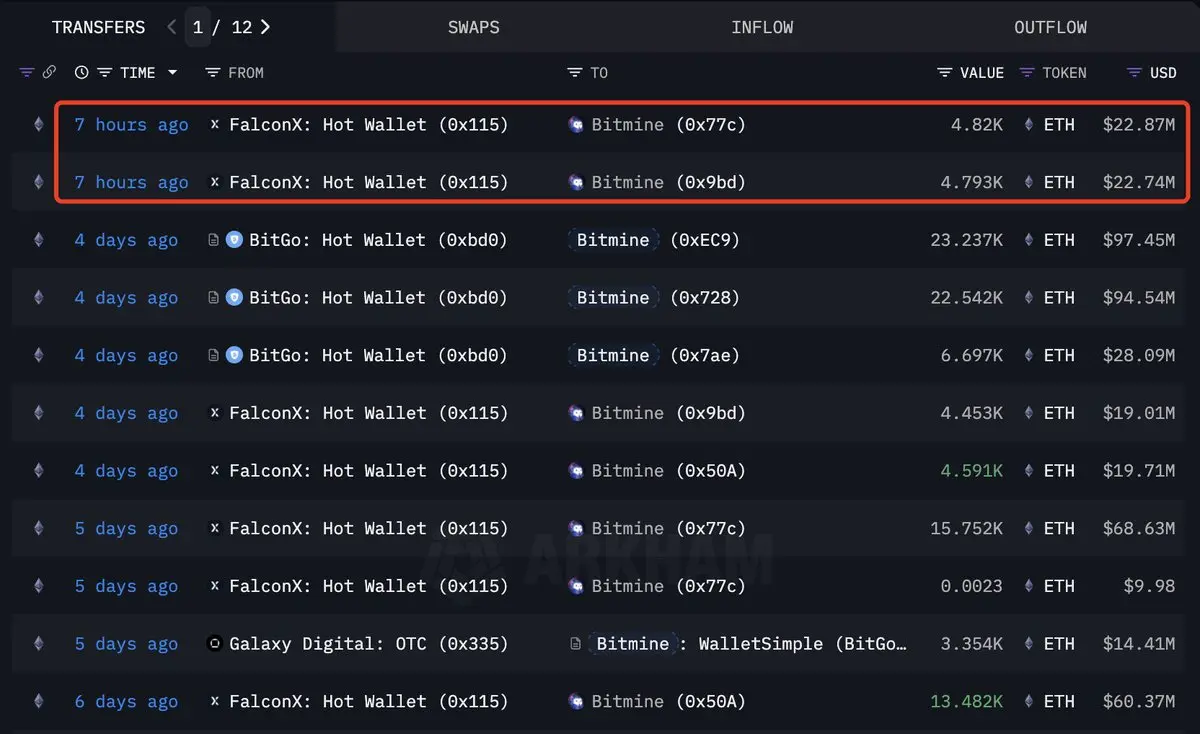
Task: Open the TRANSFERS tab
Action: [98, 27]
